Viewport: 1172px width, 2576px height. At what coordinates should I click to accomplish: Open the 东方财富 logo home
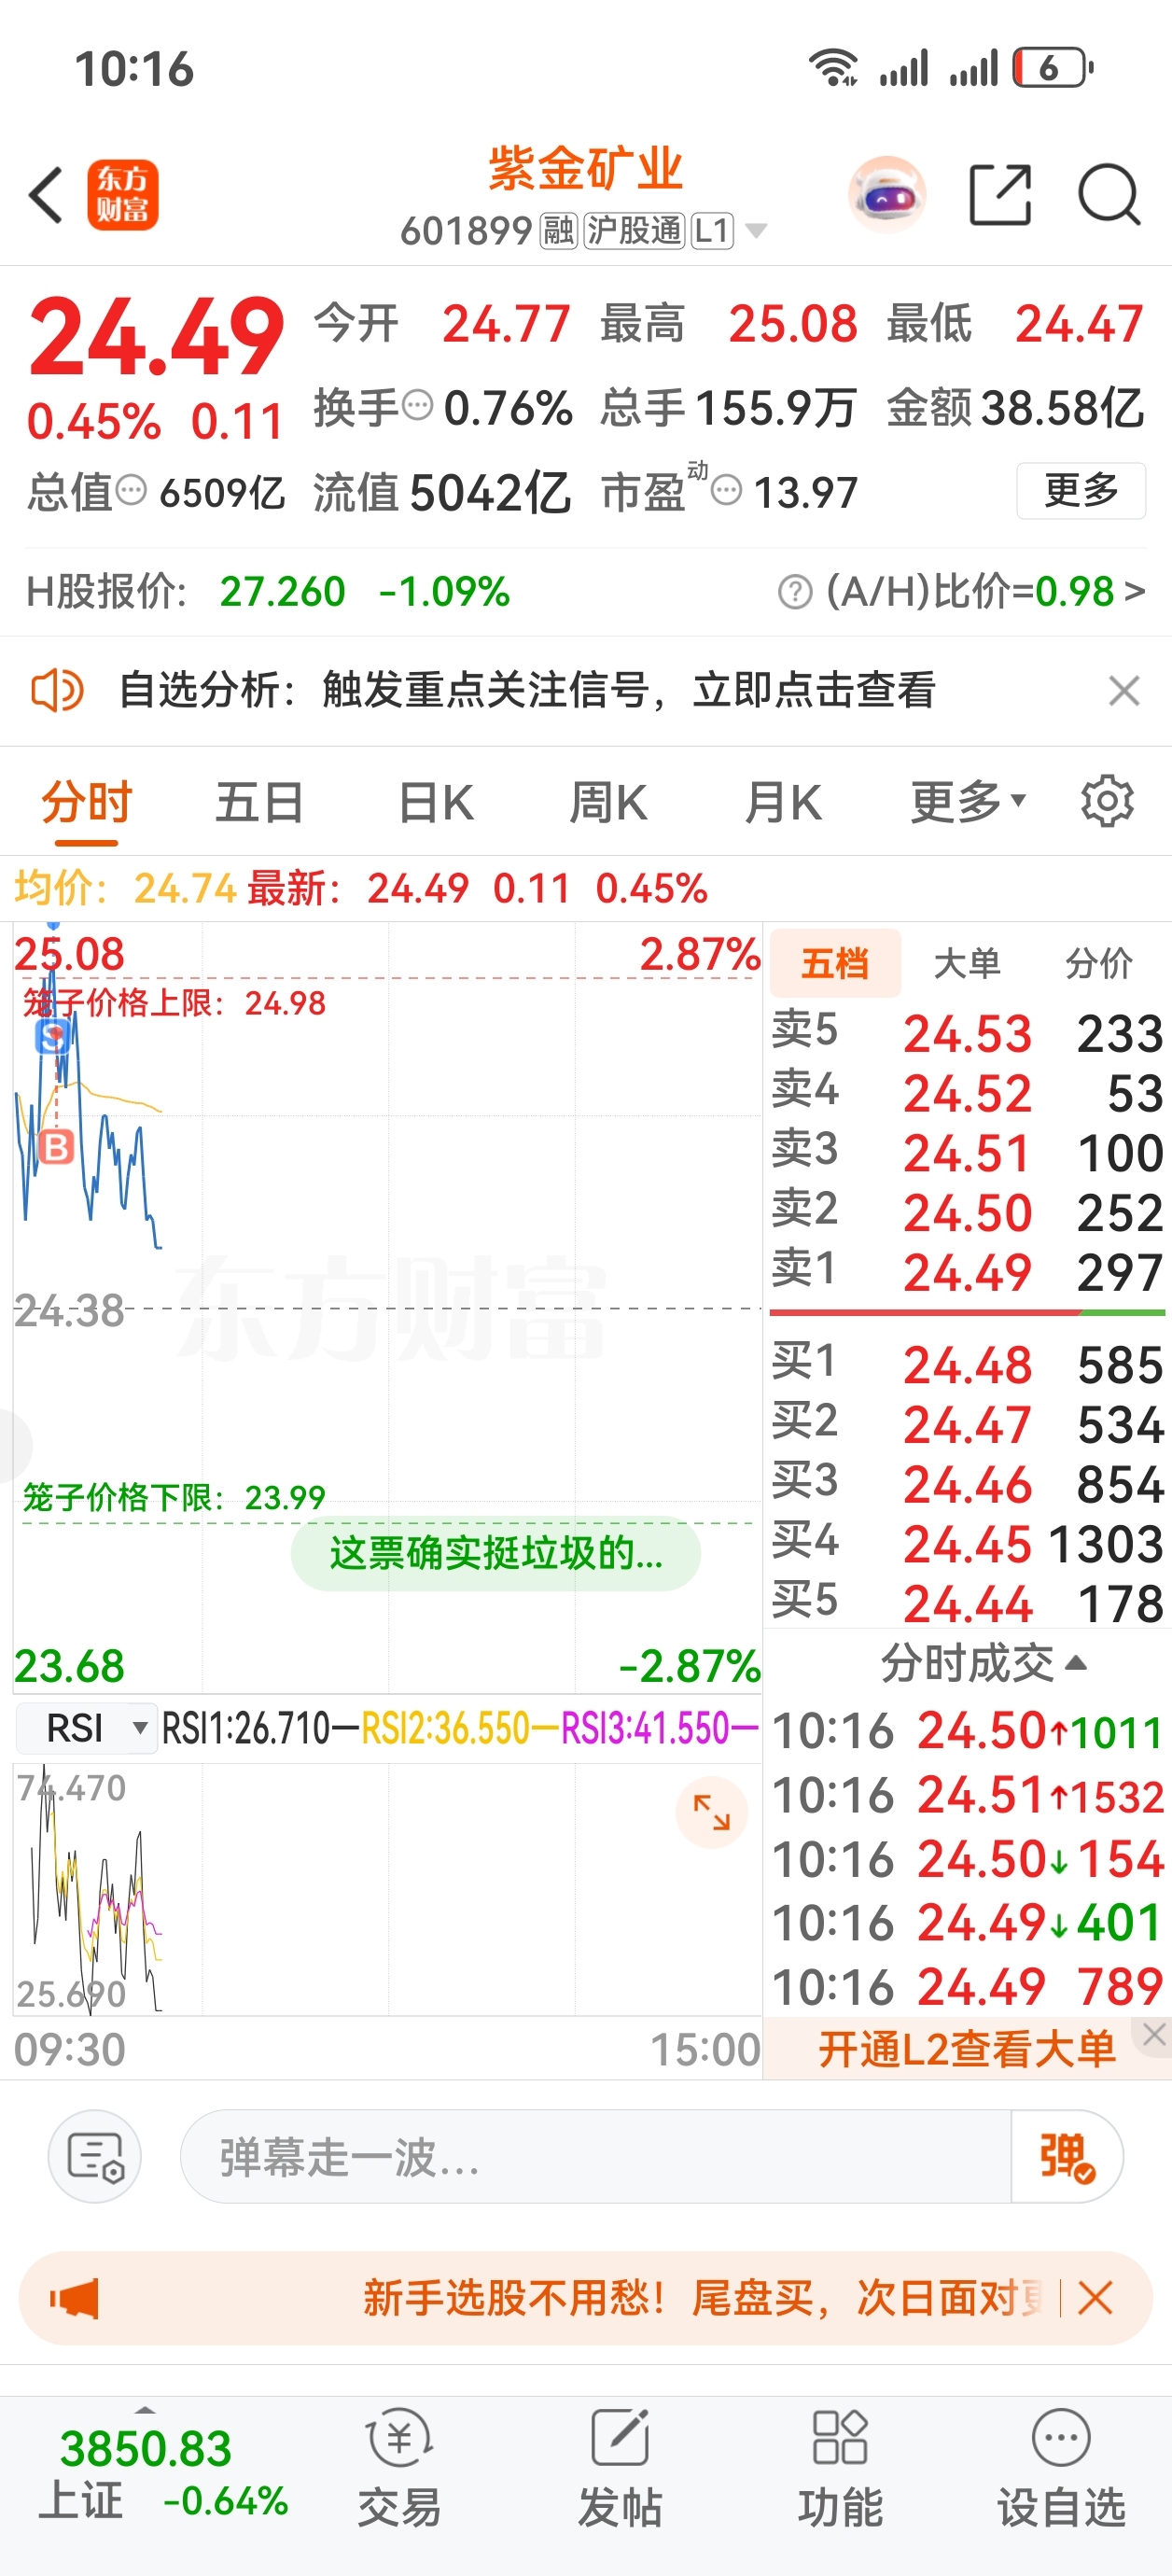tap(122, 194)
